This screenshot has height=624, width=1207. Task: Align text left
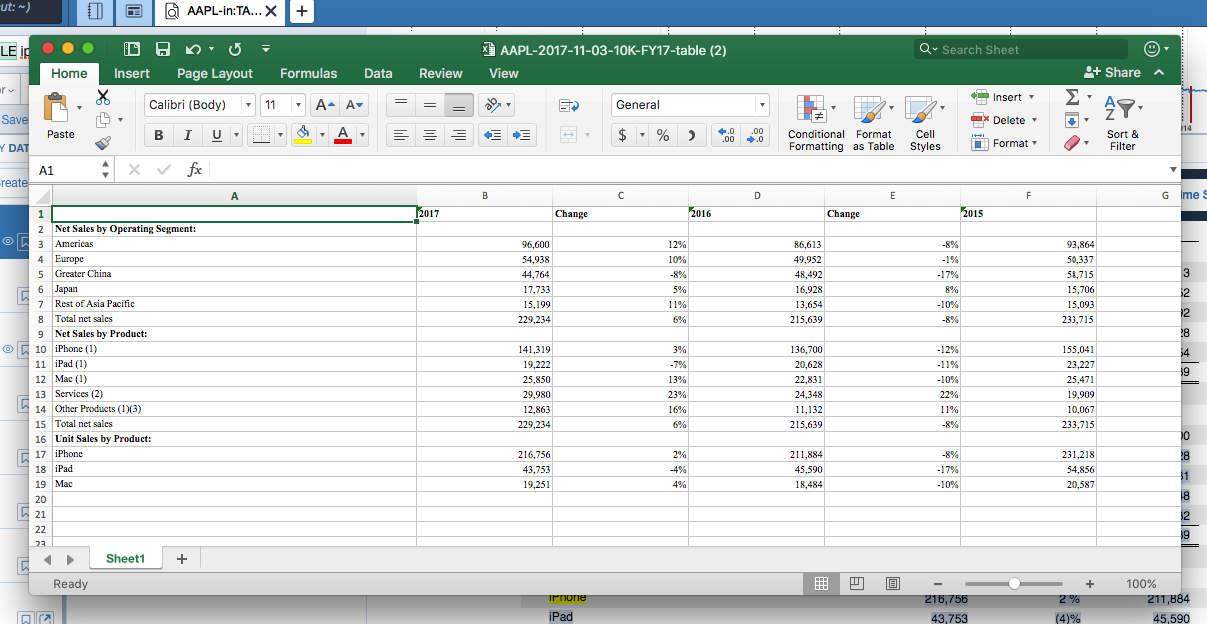point(400,135)
